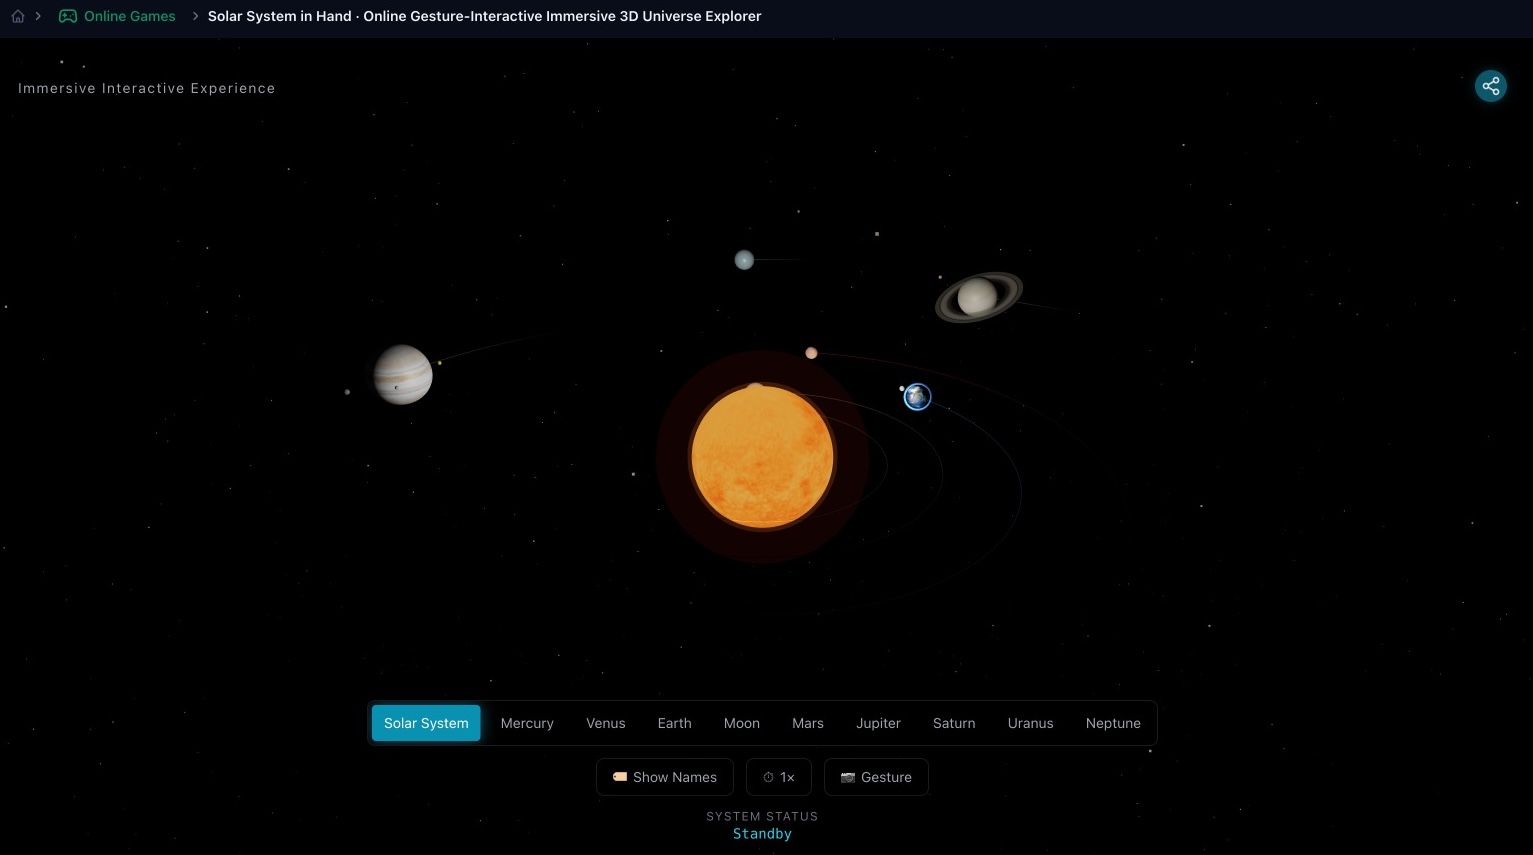This screenshot has width=1533, height=855.
Task: Change the 1x speed setting
Action: click(x=779, y=777)
